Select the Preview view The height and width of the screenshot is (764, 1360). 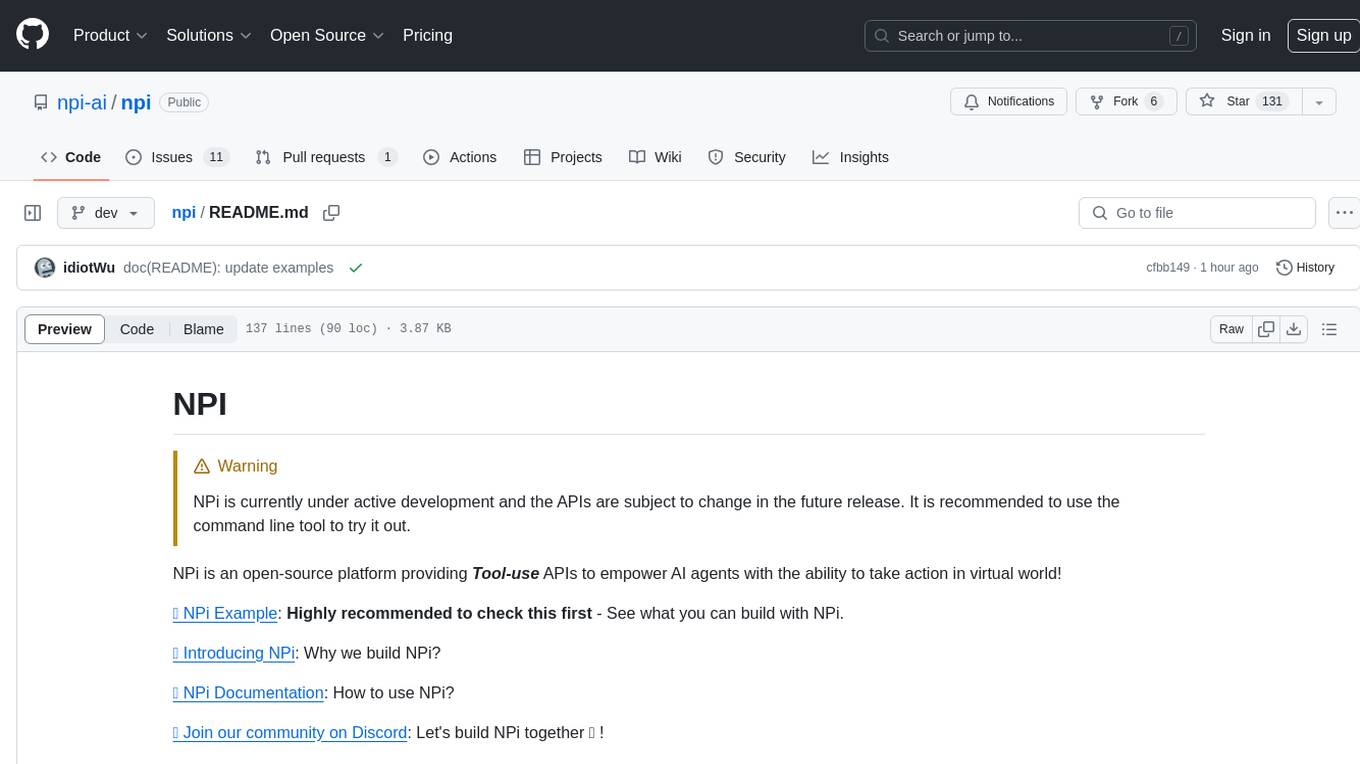click(x=65, y=329)
